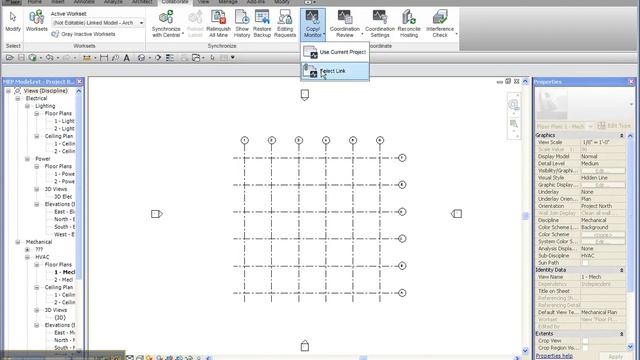Screen dimensions: 640x360
Task: Click the Undo quick-access icon
Action: coord(49,58)
